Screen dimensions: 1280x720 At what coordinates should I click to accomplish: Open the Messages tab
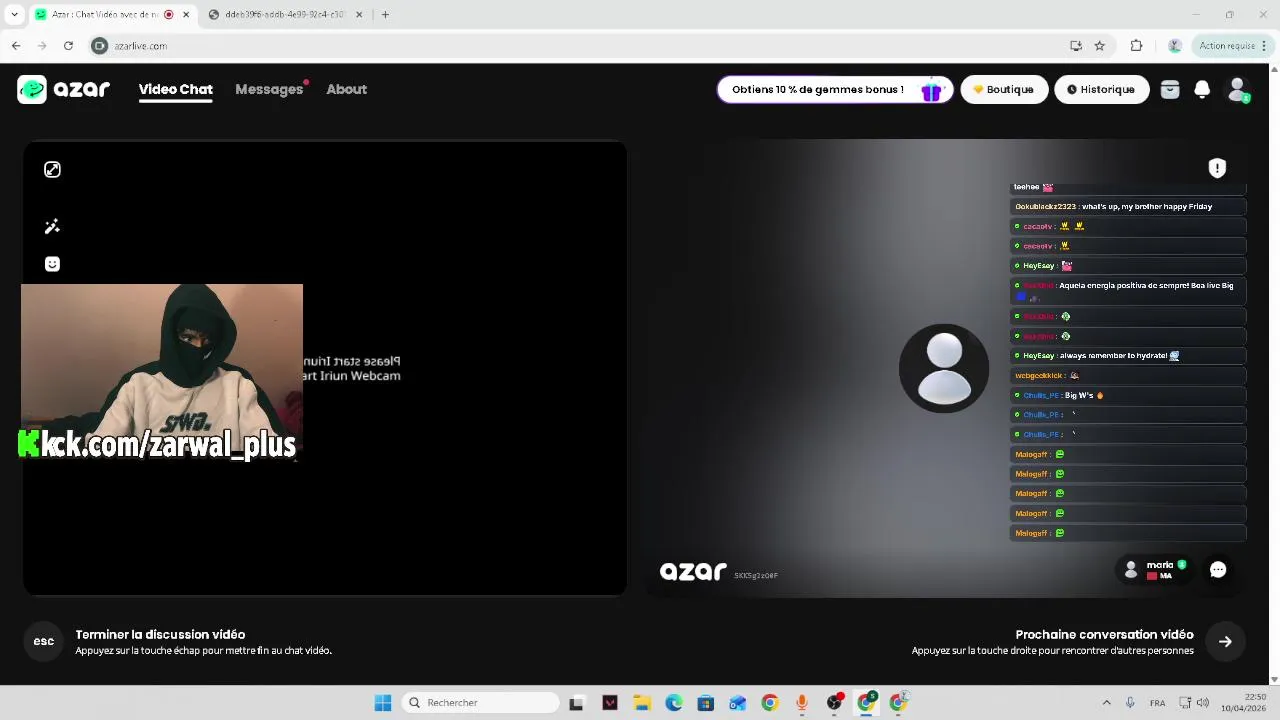(269, 89)
